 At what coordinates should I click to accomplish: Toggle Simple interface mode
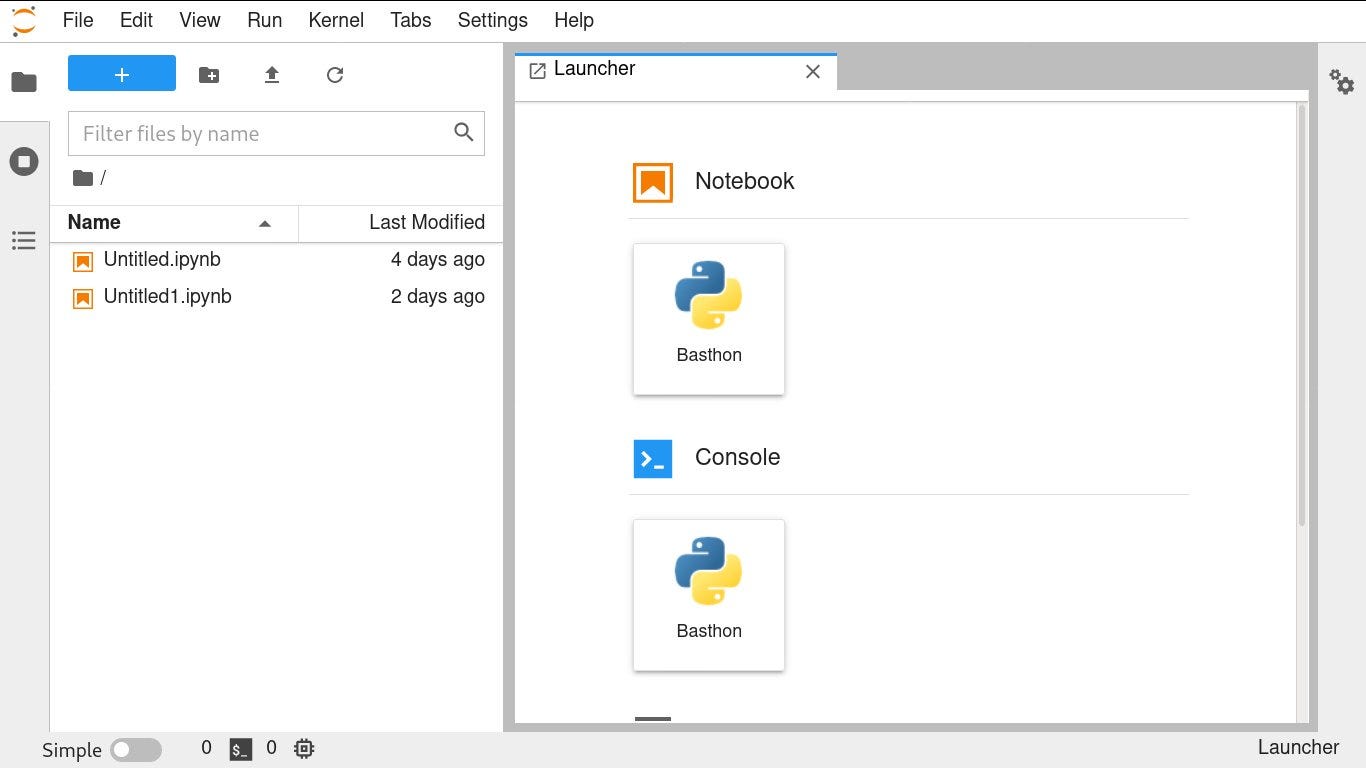(x=138, y=748)
